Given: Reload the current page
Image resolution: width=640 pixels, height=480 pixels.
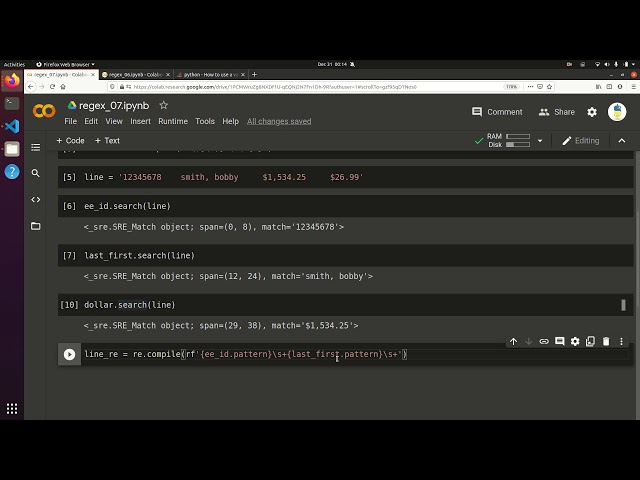Looking at the screenshot, I should coord(52,87).
